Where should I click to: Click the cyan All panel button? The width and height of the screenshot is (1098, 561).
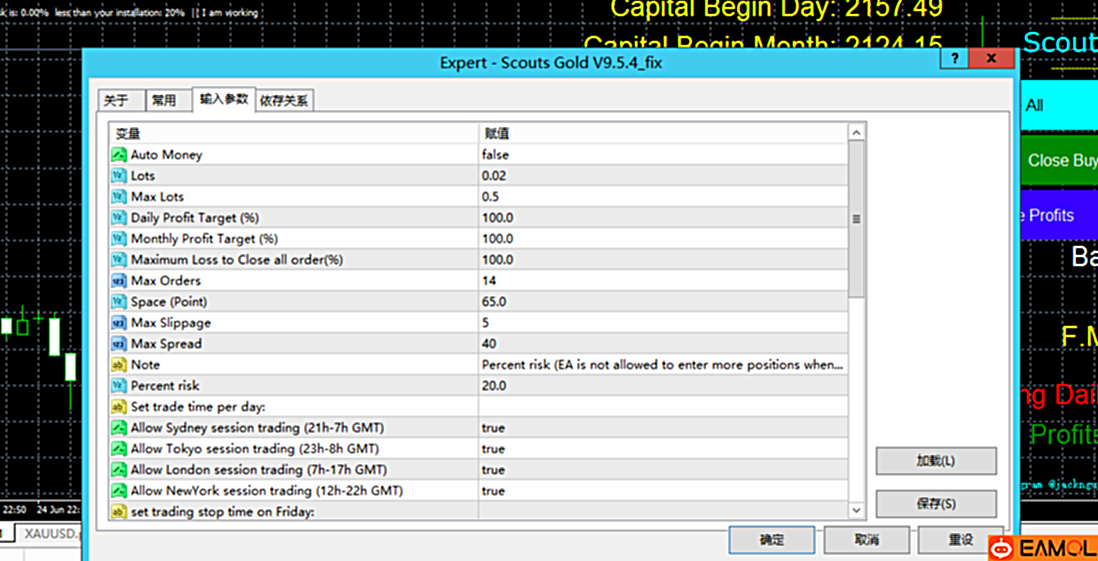pyautogui.click(x=1059, y=106)
